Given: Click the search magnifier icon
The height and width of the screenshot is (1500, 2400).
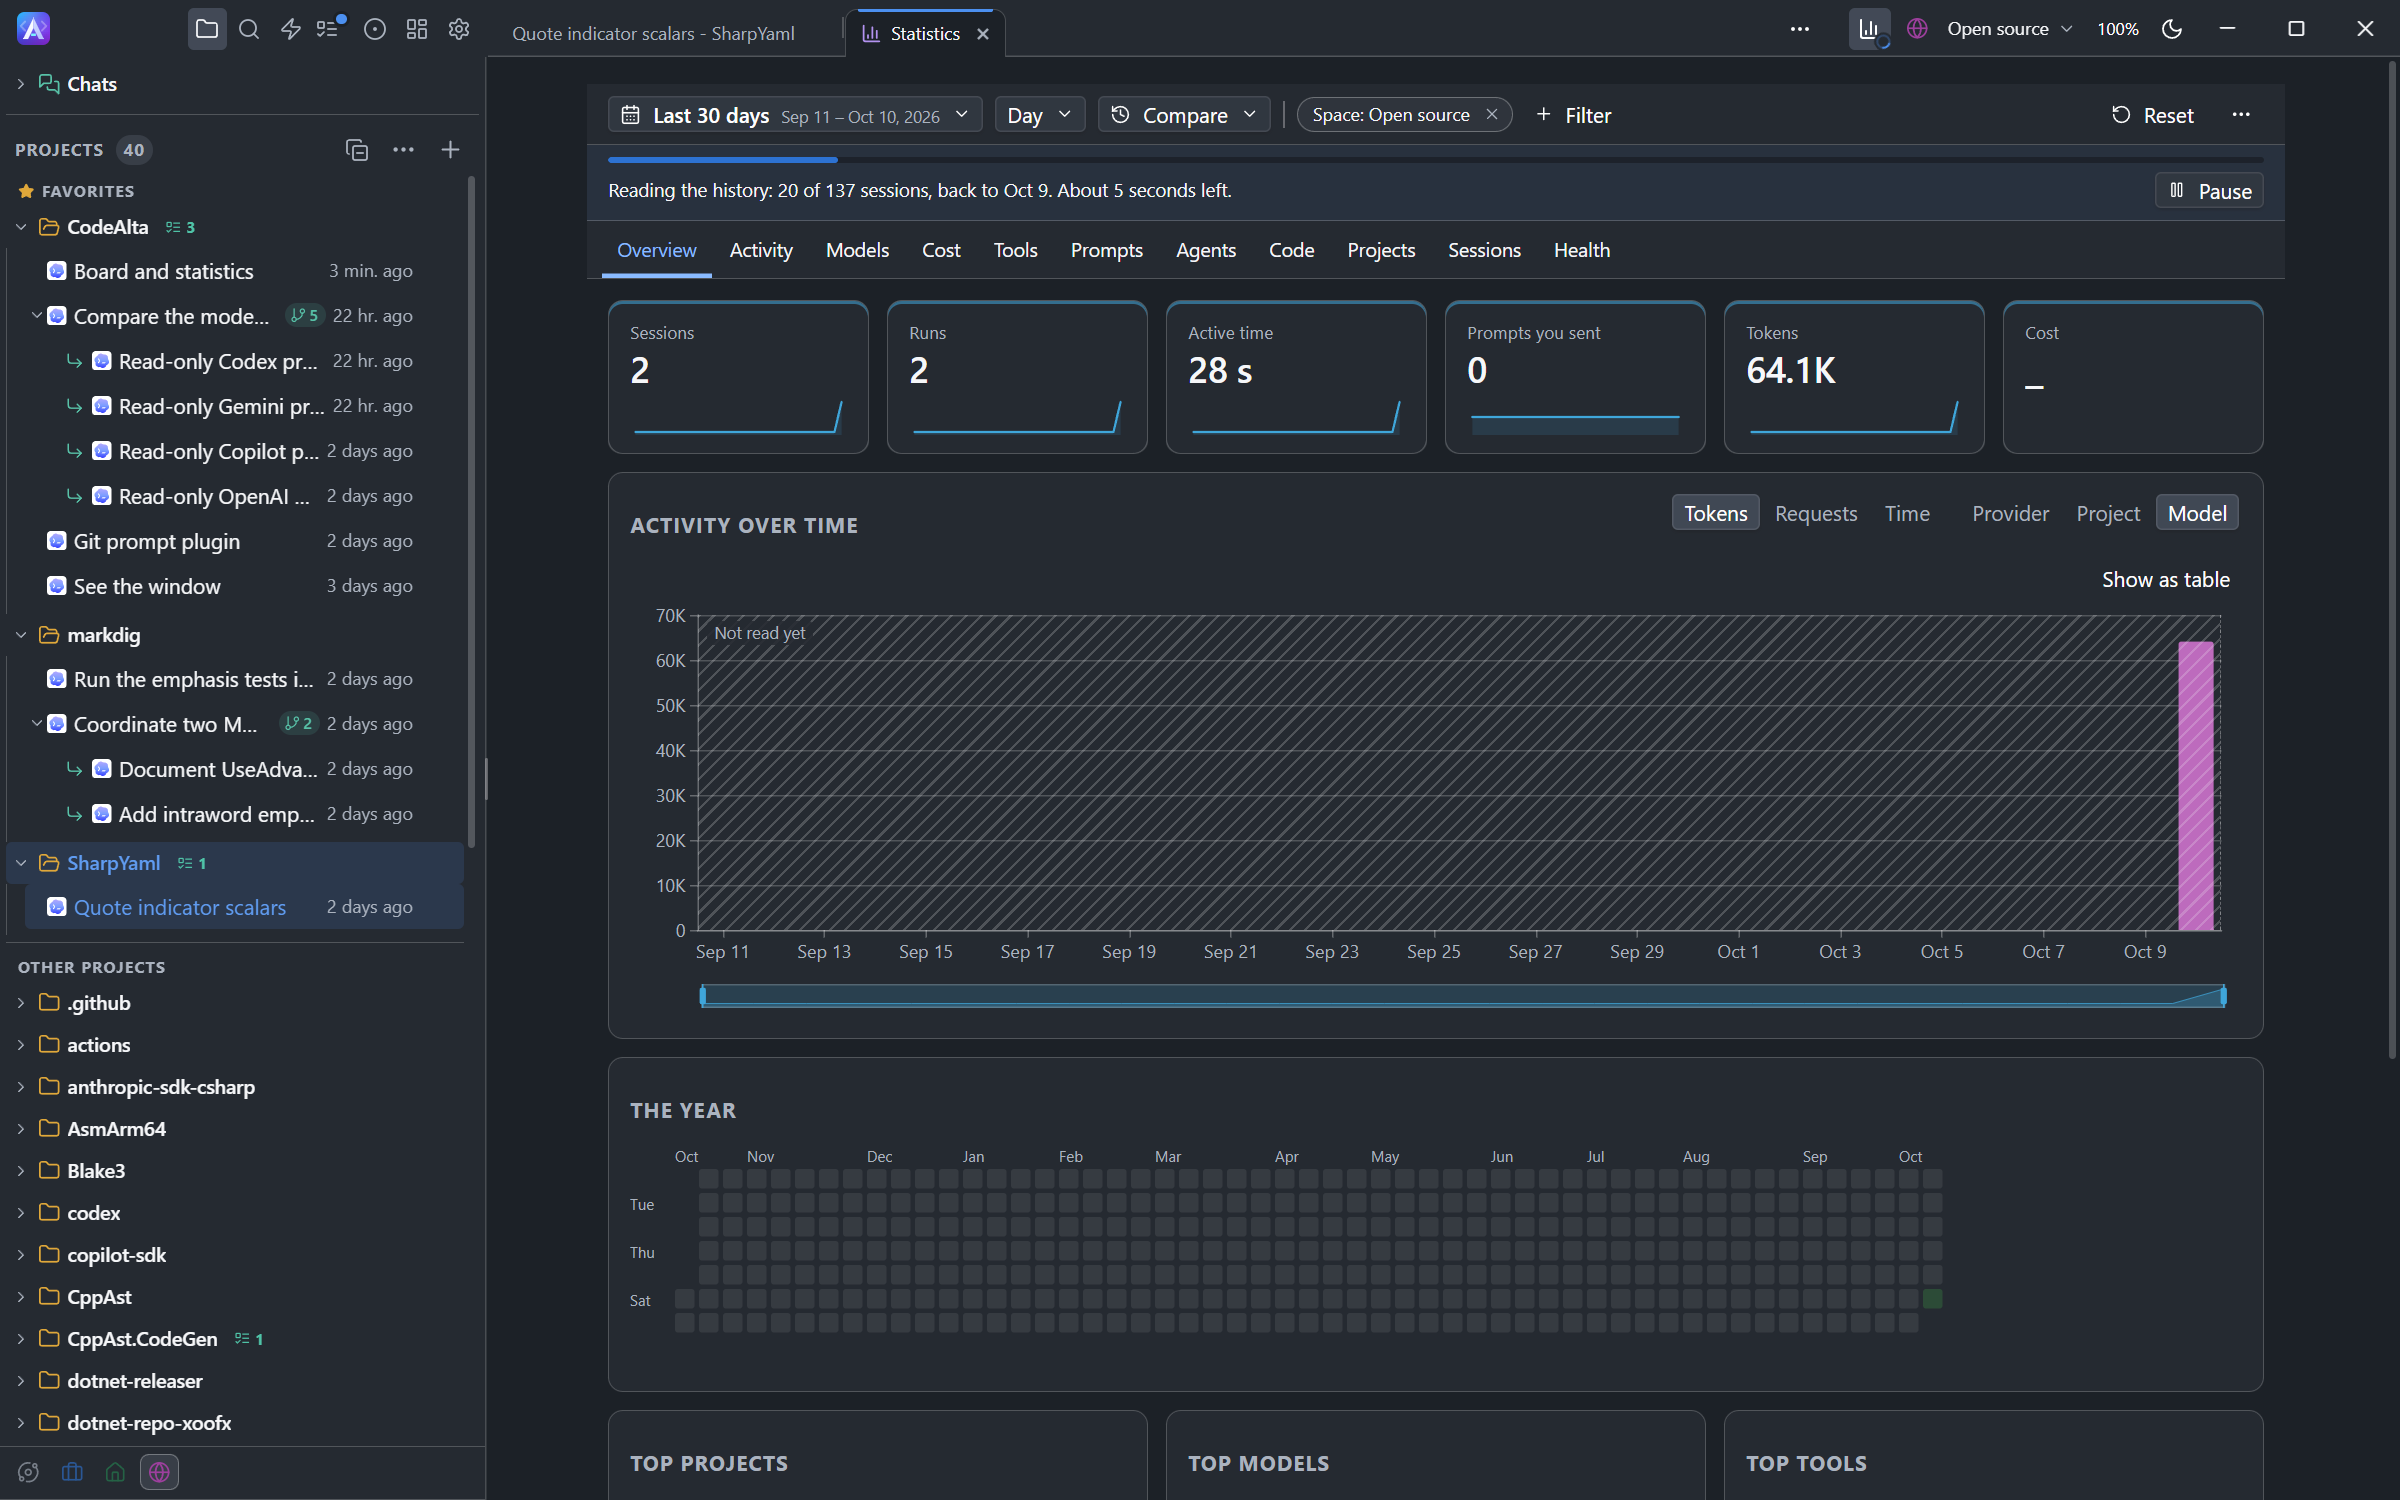Looking at the screenshot, I should tap(249, 30).
